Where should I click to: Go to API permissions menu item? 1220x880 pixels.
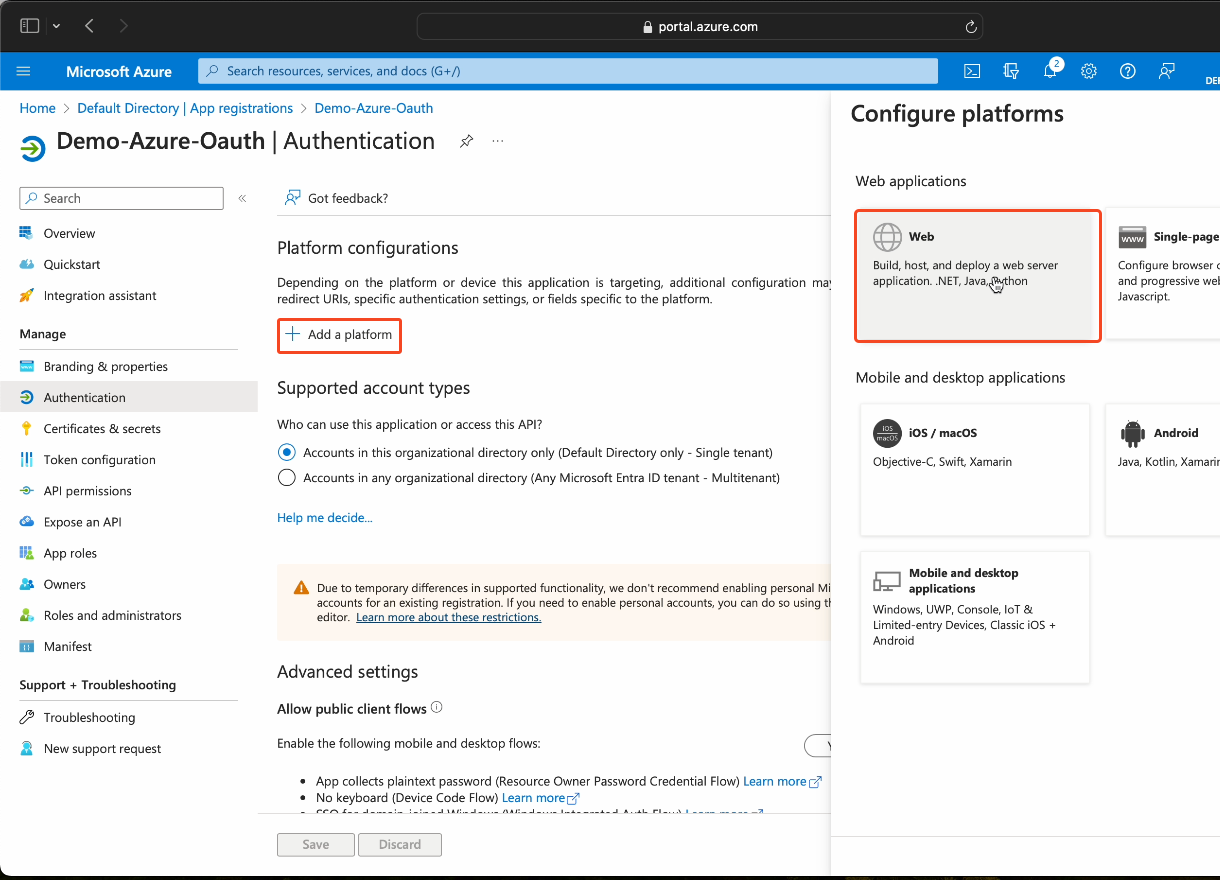pyautogui.click(x=87, y=491)
